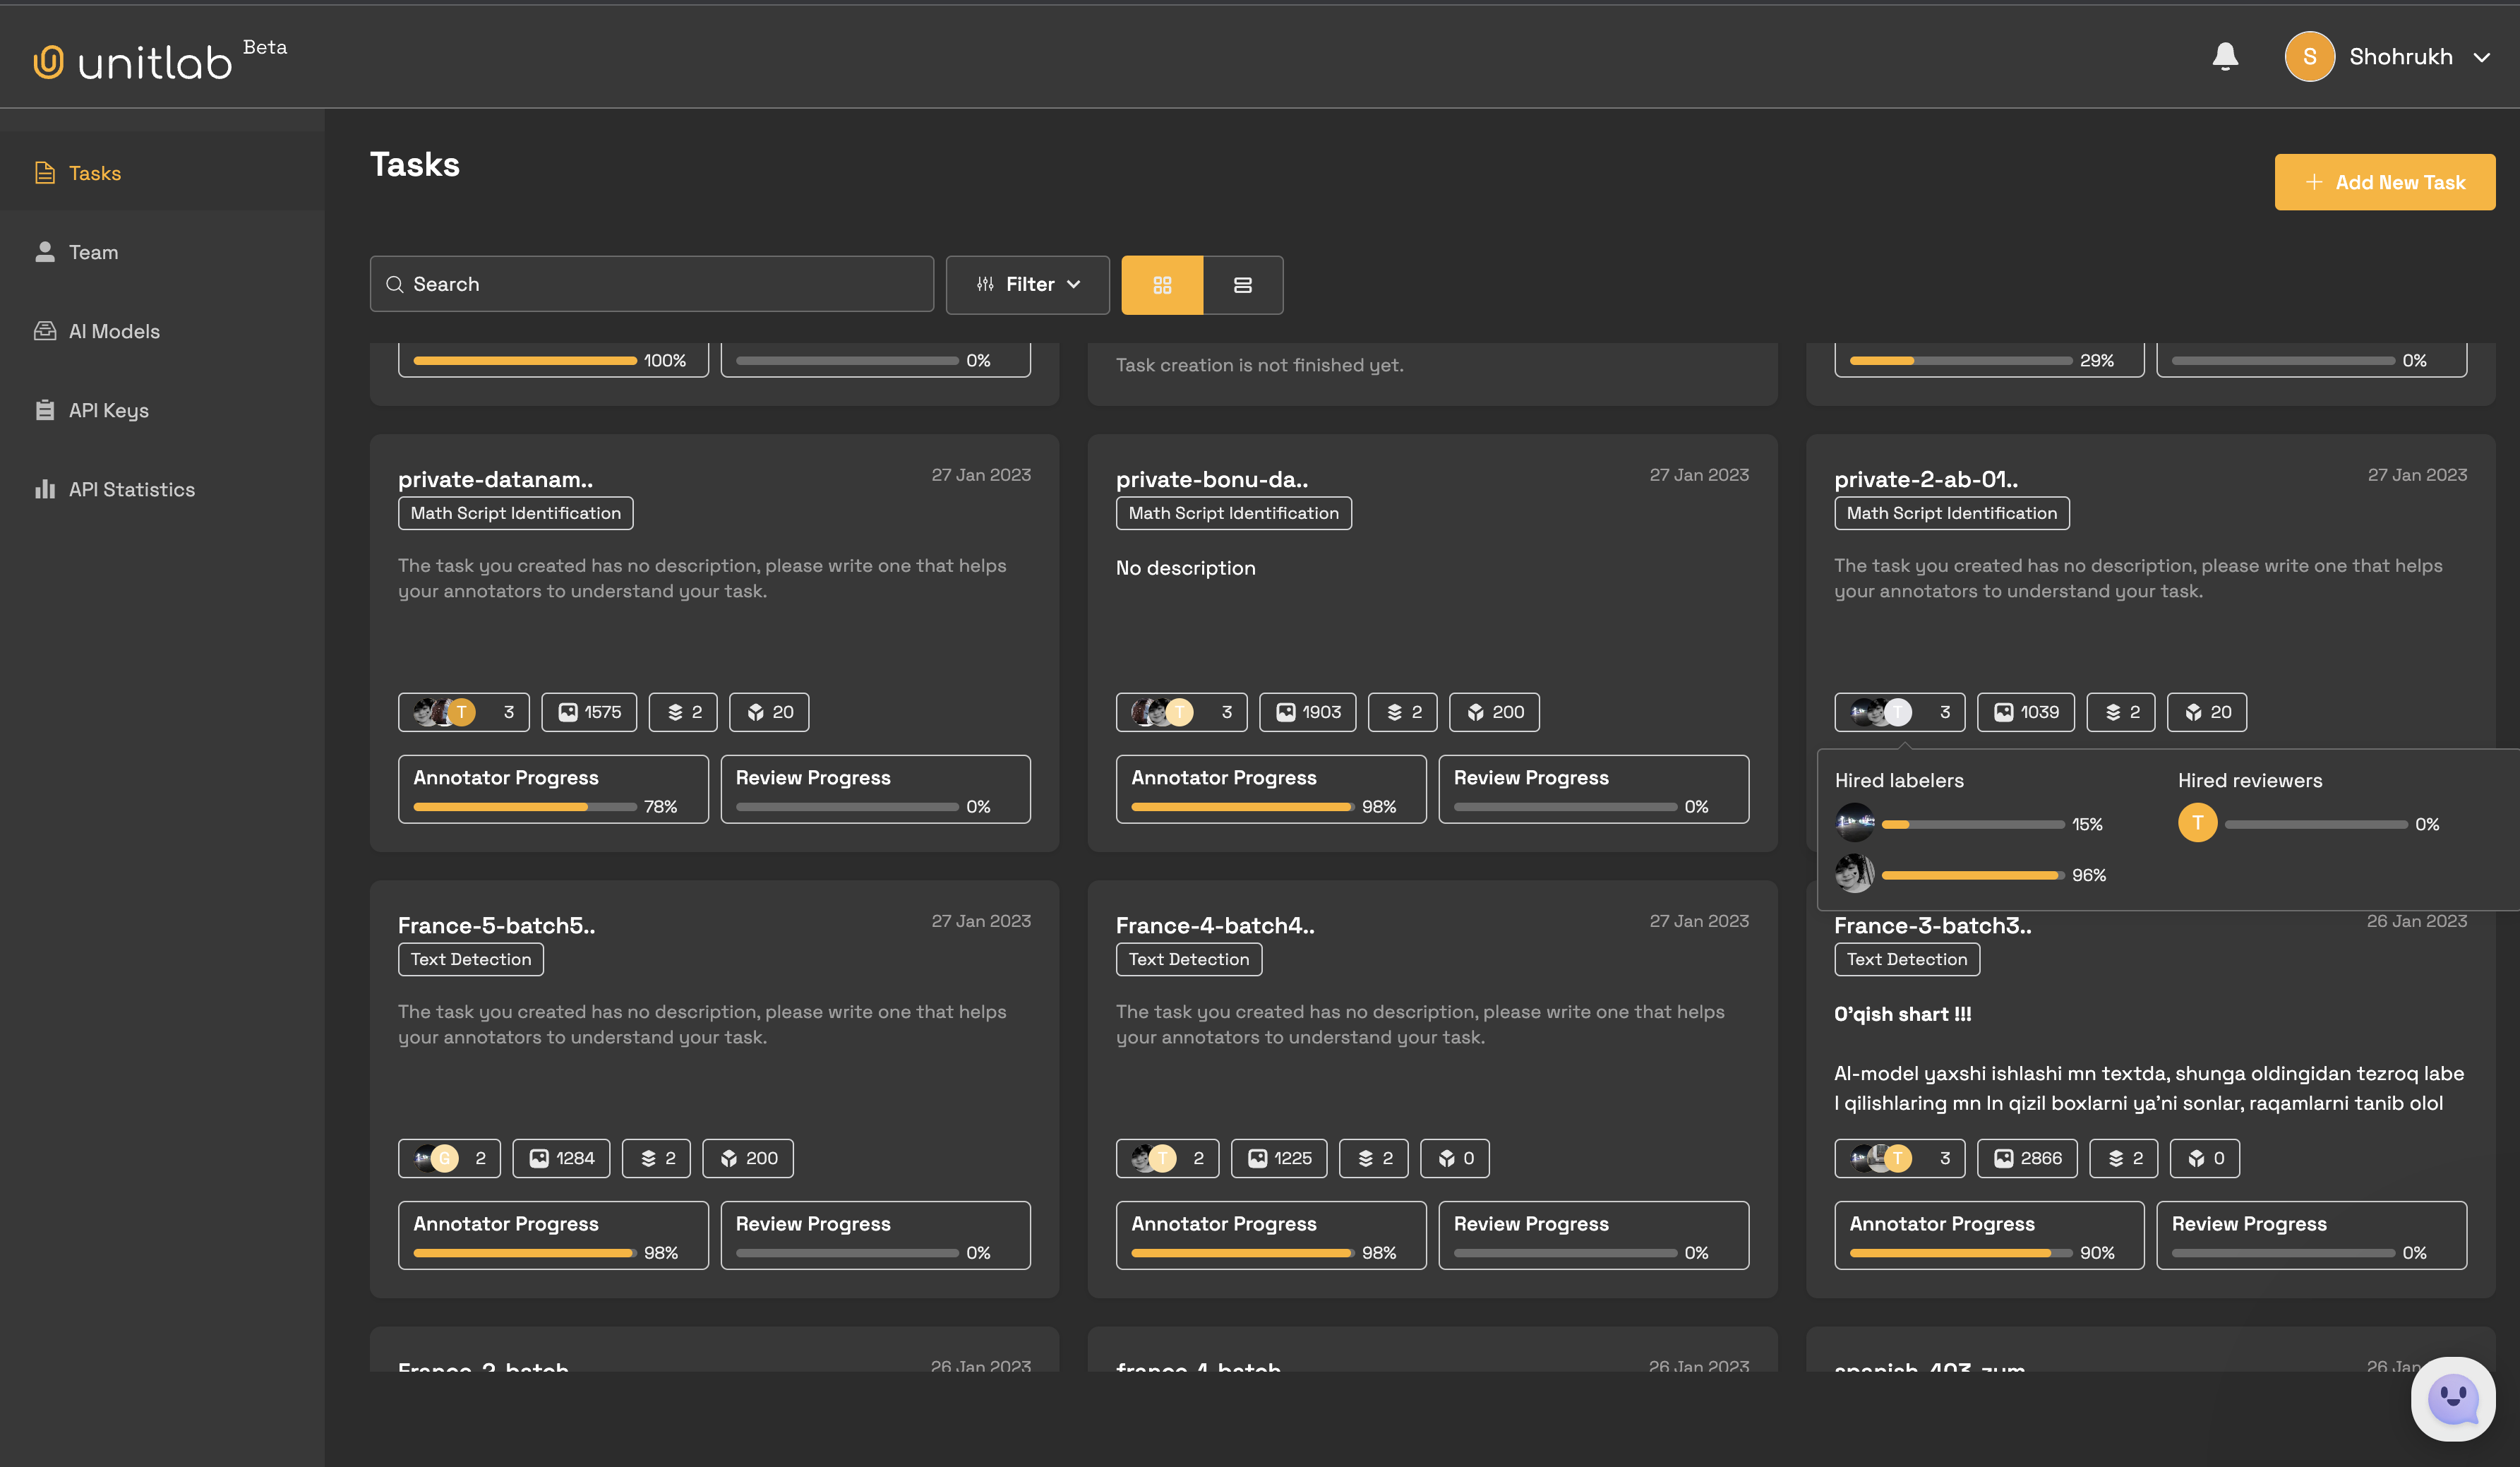
Task: Click members badge on France-3-batch3.. card
Action: click(1900, 1158)
